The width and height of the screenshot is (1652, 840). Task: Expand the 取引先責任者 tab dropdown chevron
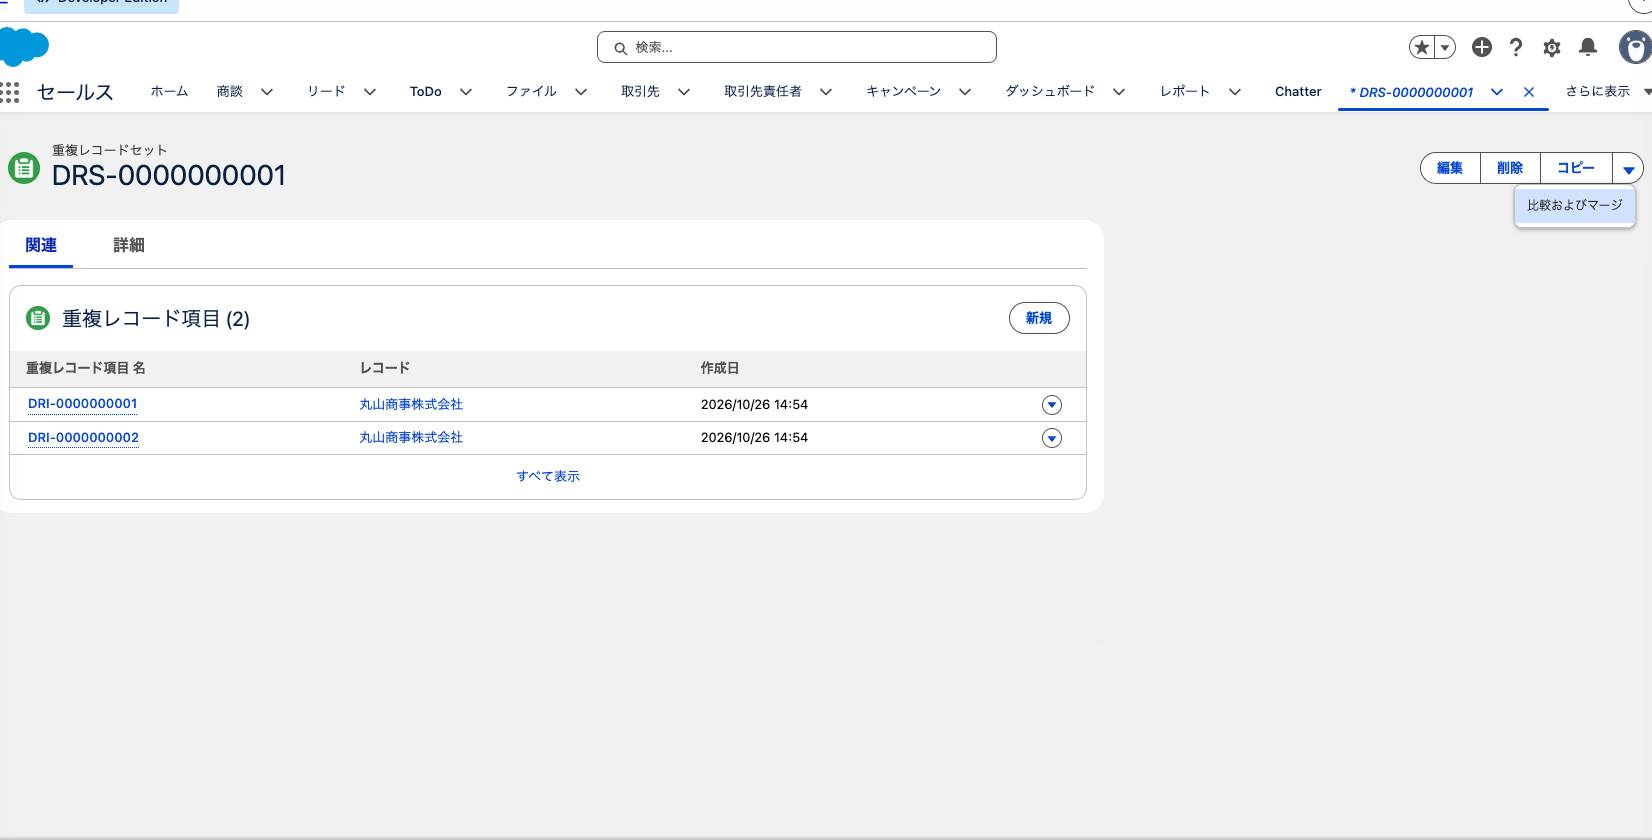pos(826,92)
